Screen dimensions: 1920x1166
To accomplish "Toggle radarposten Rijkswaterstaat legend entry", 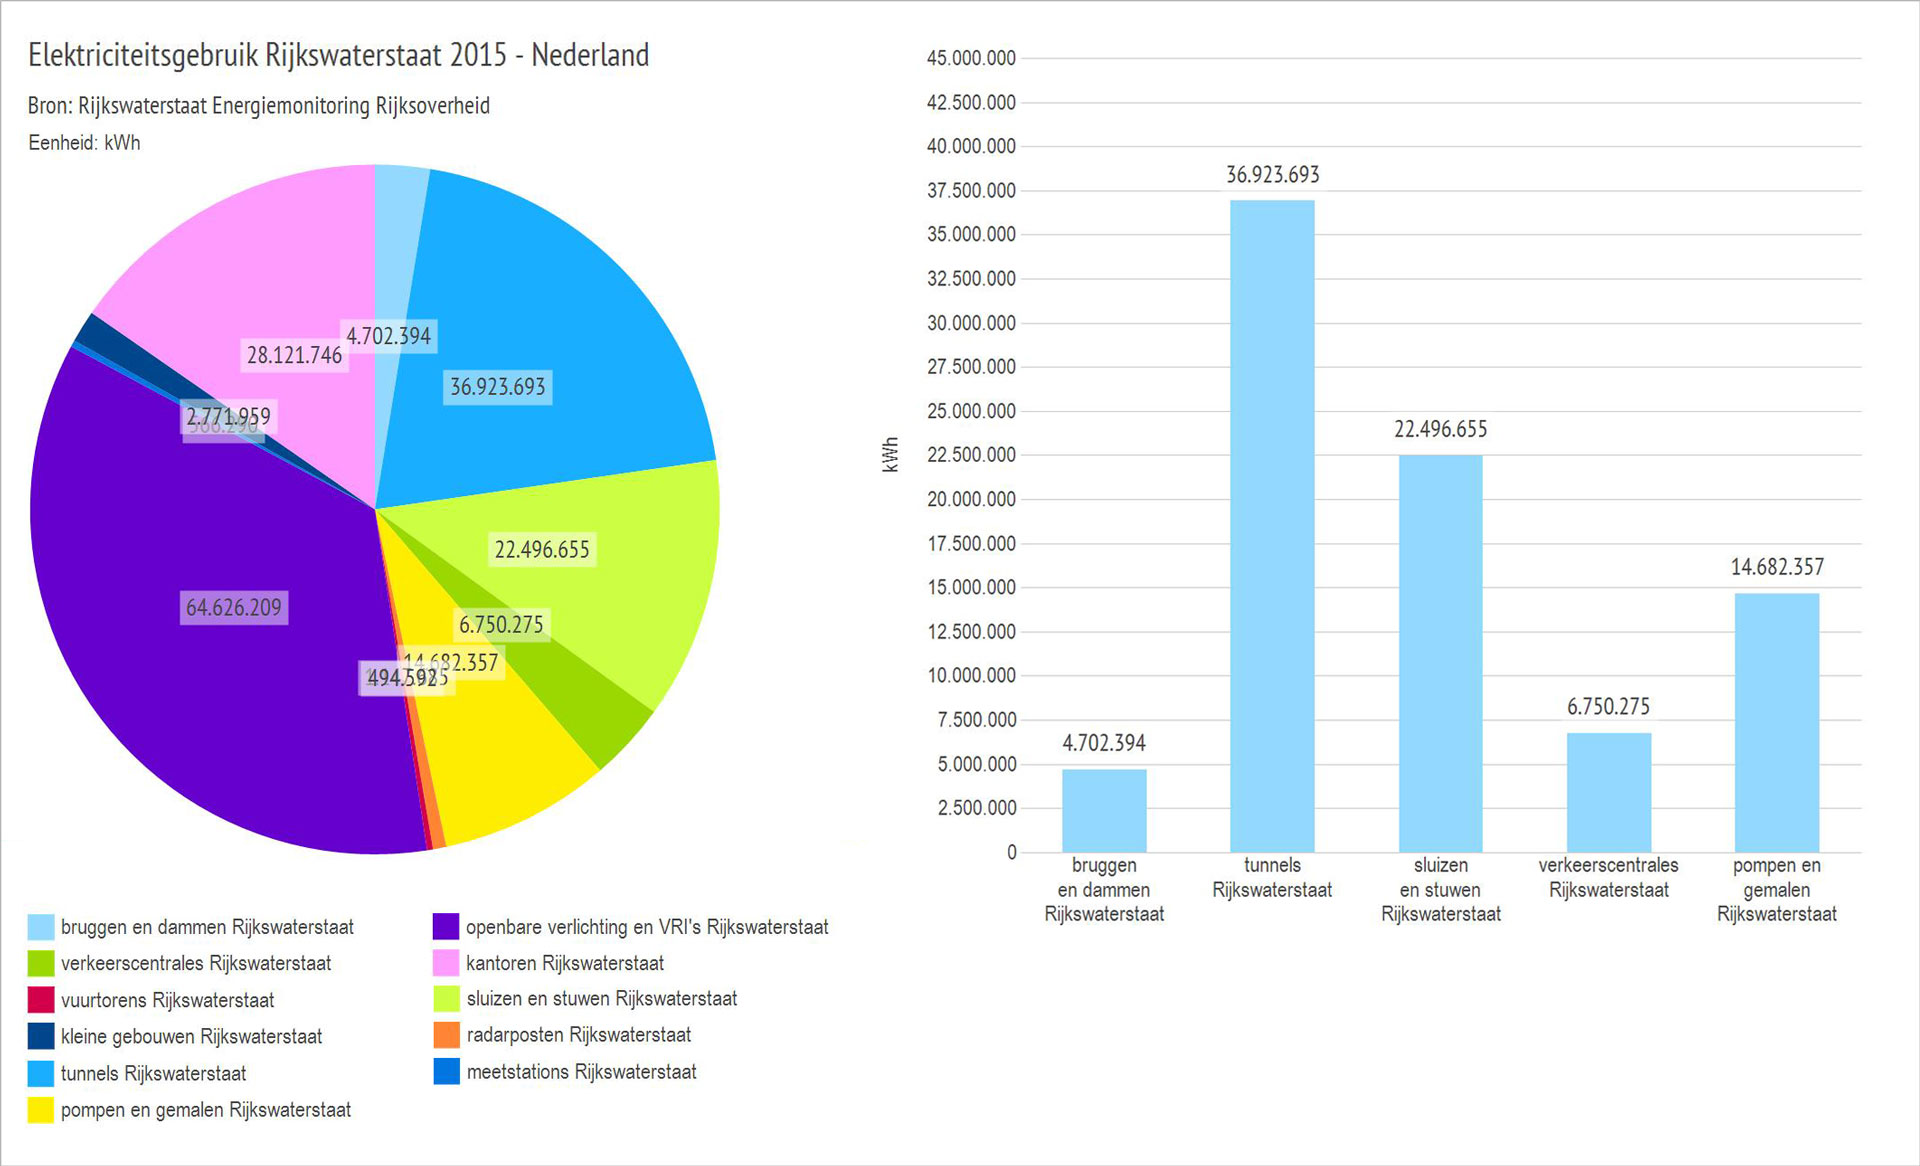I will [578, 1035].
